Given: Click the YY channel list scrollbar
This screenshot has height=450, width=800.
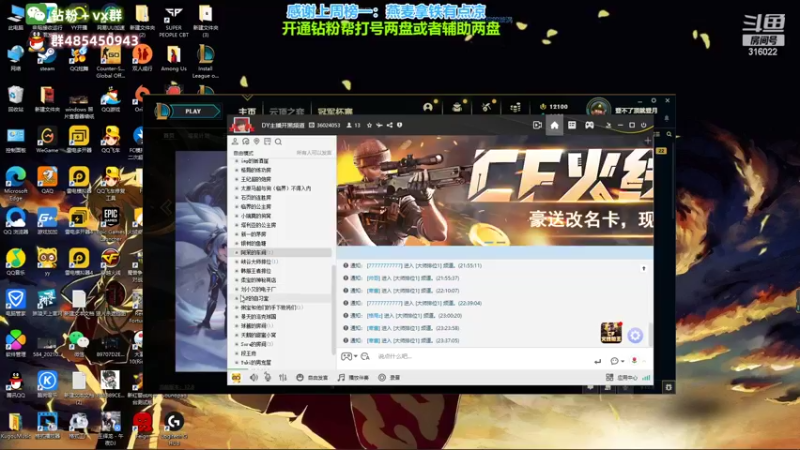Looking at the screenshot, I should pos(334,309).
